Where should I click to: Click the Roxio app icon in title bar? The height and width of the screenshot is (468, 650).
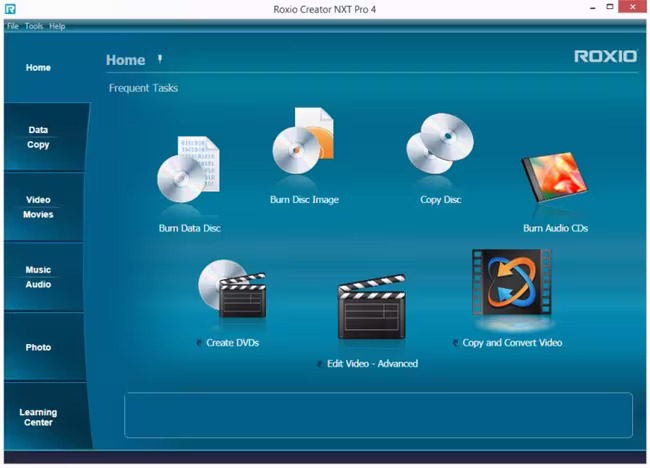(x=10, y=9)
